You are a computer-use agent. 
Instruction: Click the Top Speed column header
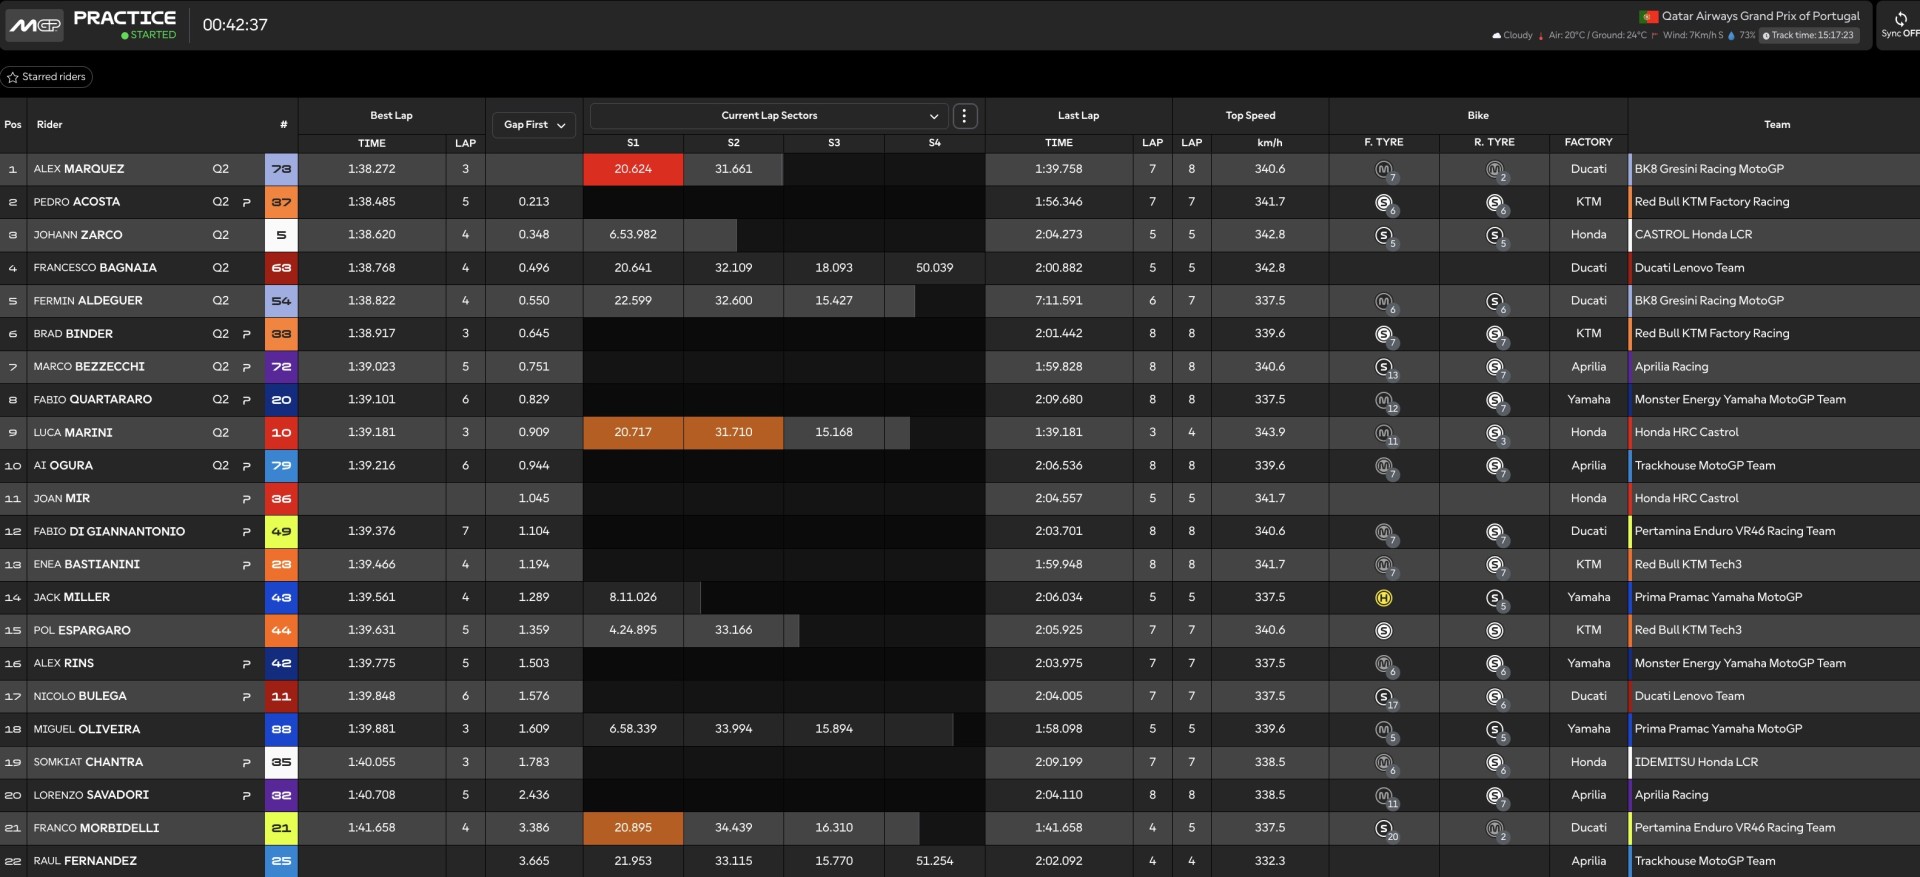(x=1250, y=116)
